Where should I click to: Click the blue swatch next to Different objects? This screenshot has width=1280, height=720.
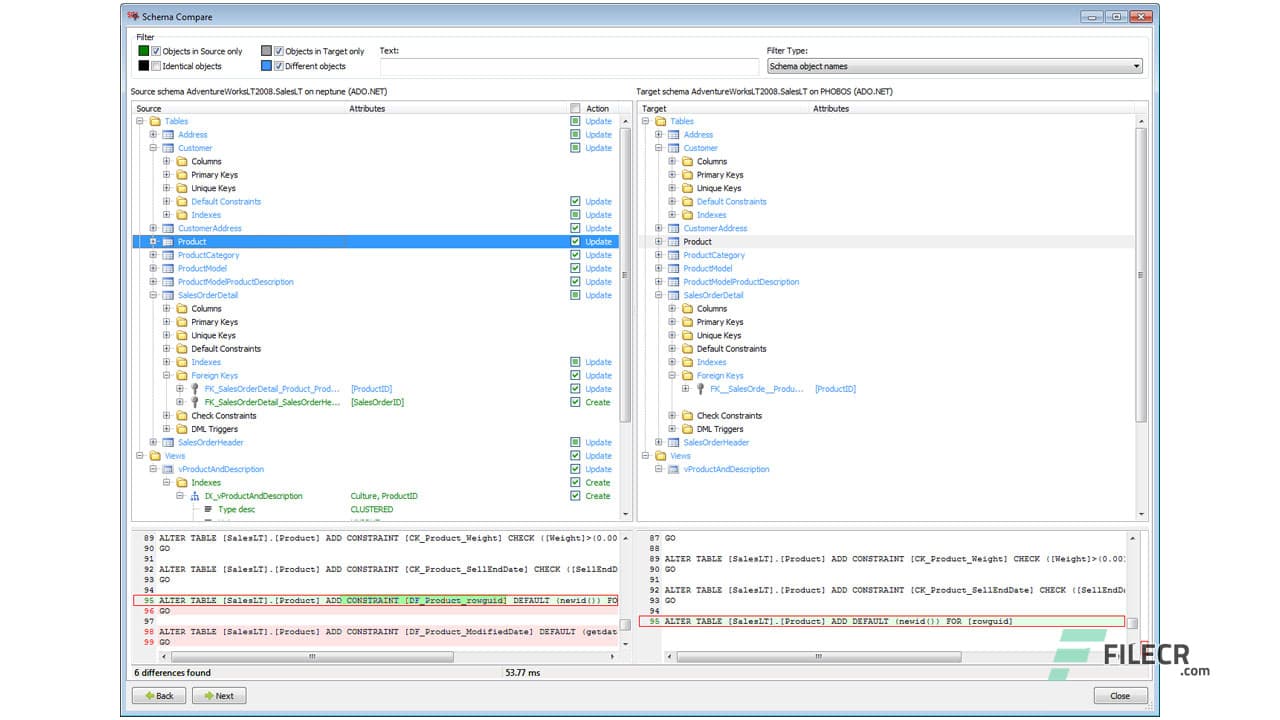coord(267,65)
